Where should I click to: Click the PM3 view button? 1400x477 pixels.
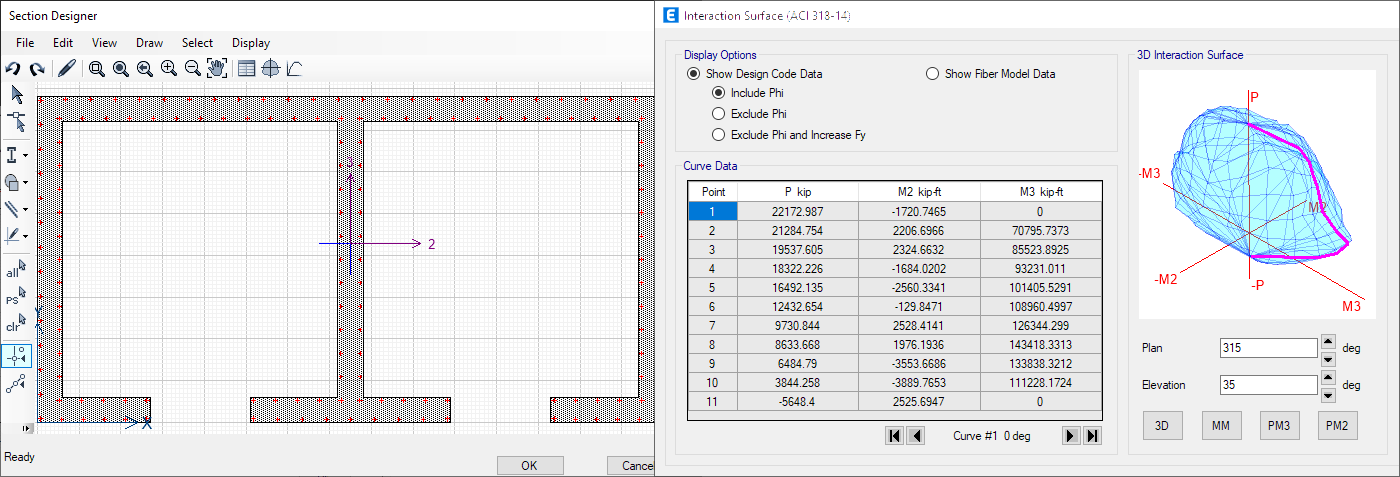[1279, 425]
